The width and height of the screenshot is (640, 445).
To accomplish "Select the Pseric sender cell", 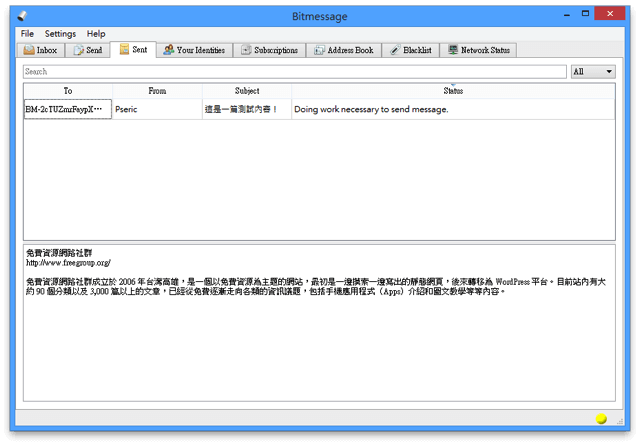I will pyautogui.click(x=157, y=109).
